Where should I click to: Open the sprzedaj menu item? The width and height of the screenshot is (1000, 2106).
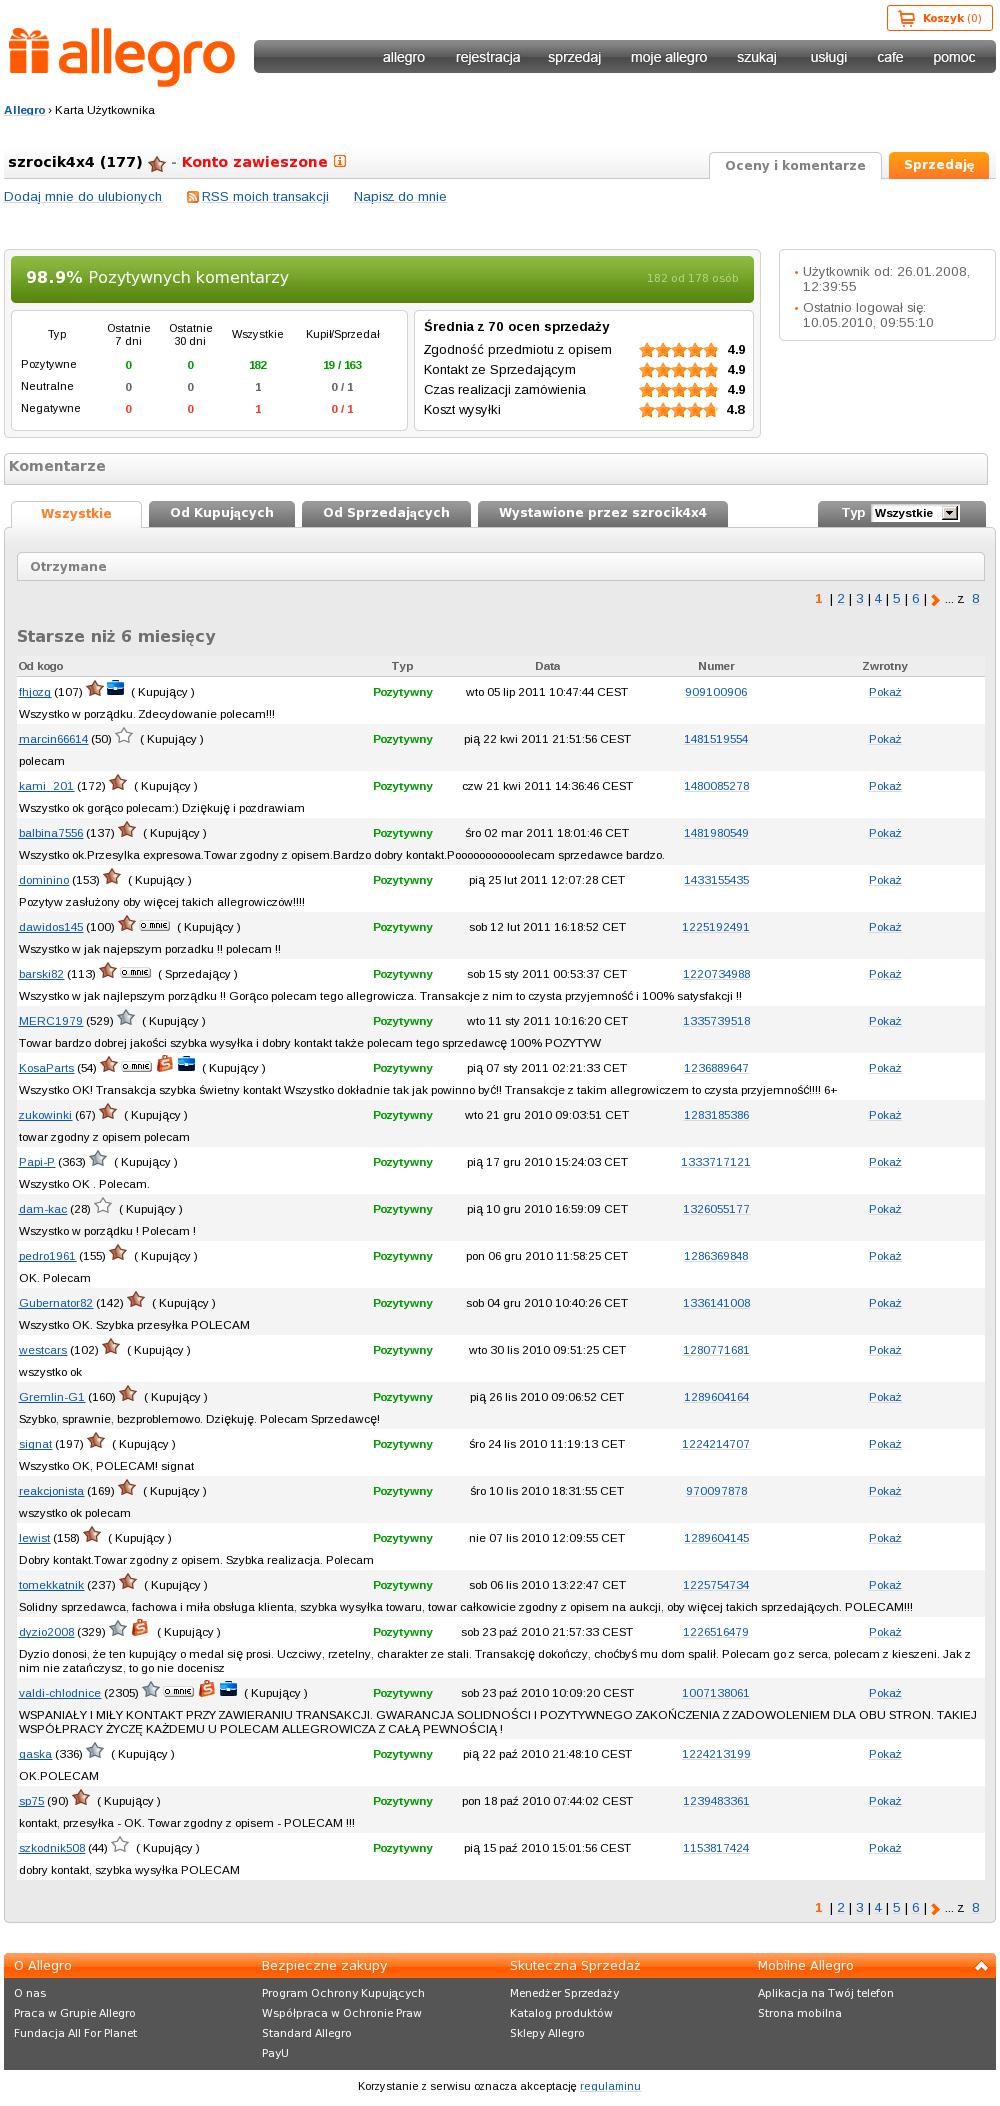(574, 57)
